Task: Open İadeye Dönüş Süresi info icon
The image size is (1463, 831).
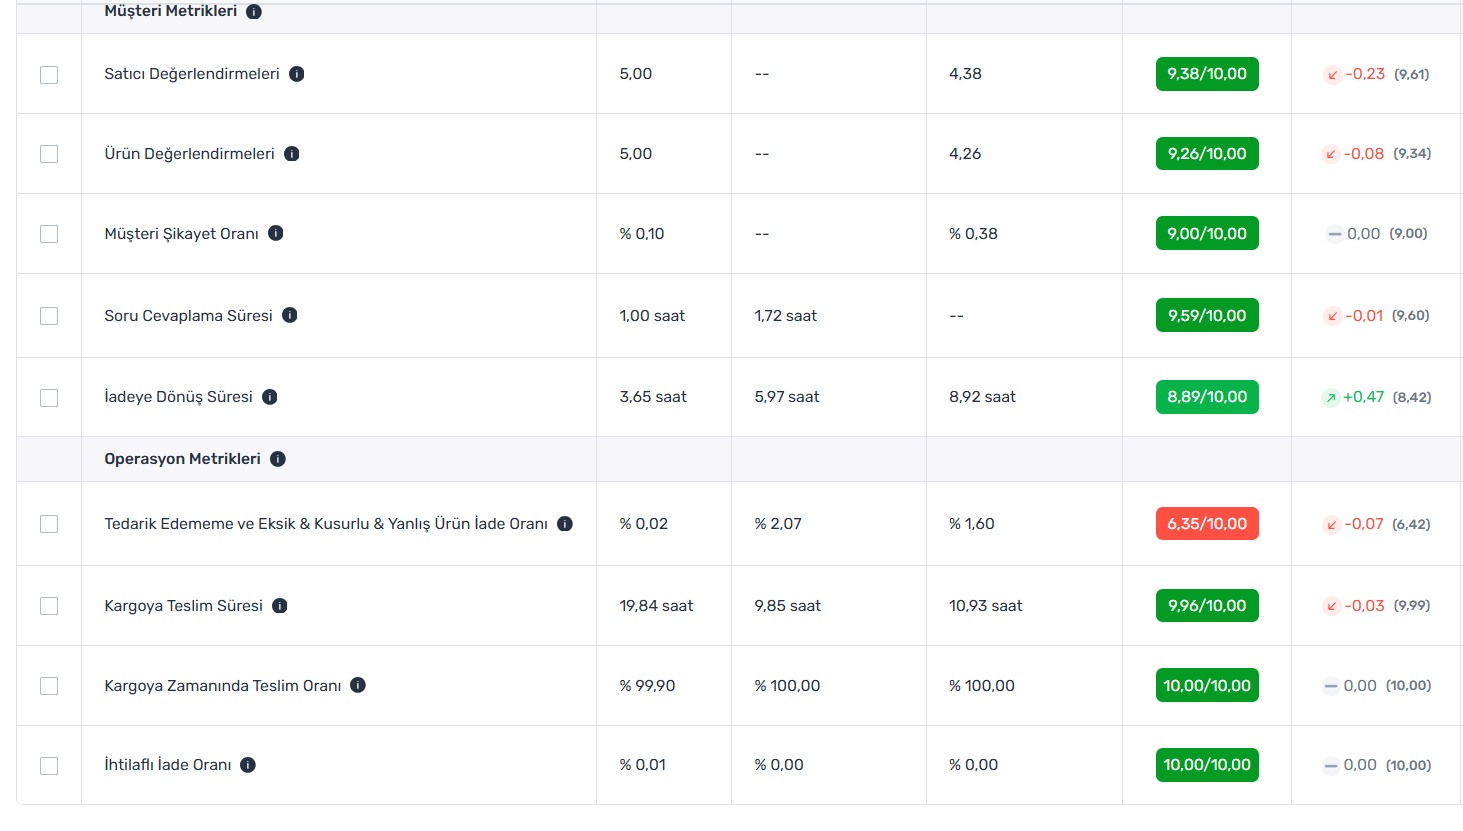Action: 270,397
